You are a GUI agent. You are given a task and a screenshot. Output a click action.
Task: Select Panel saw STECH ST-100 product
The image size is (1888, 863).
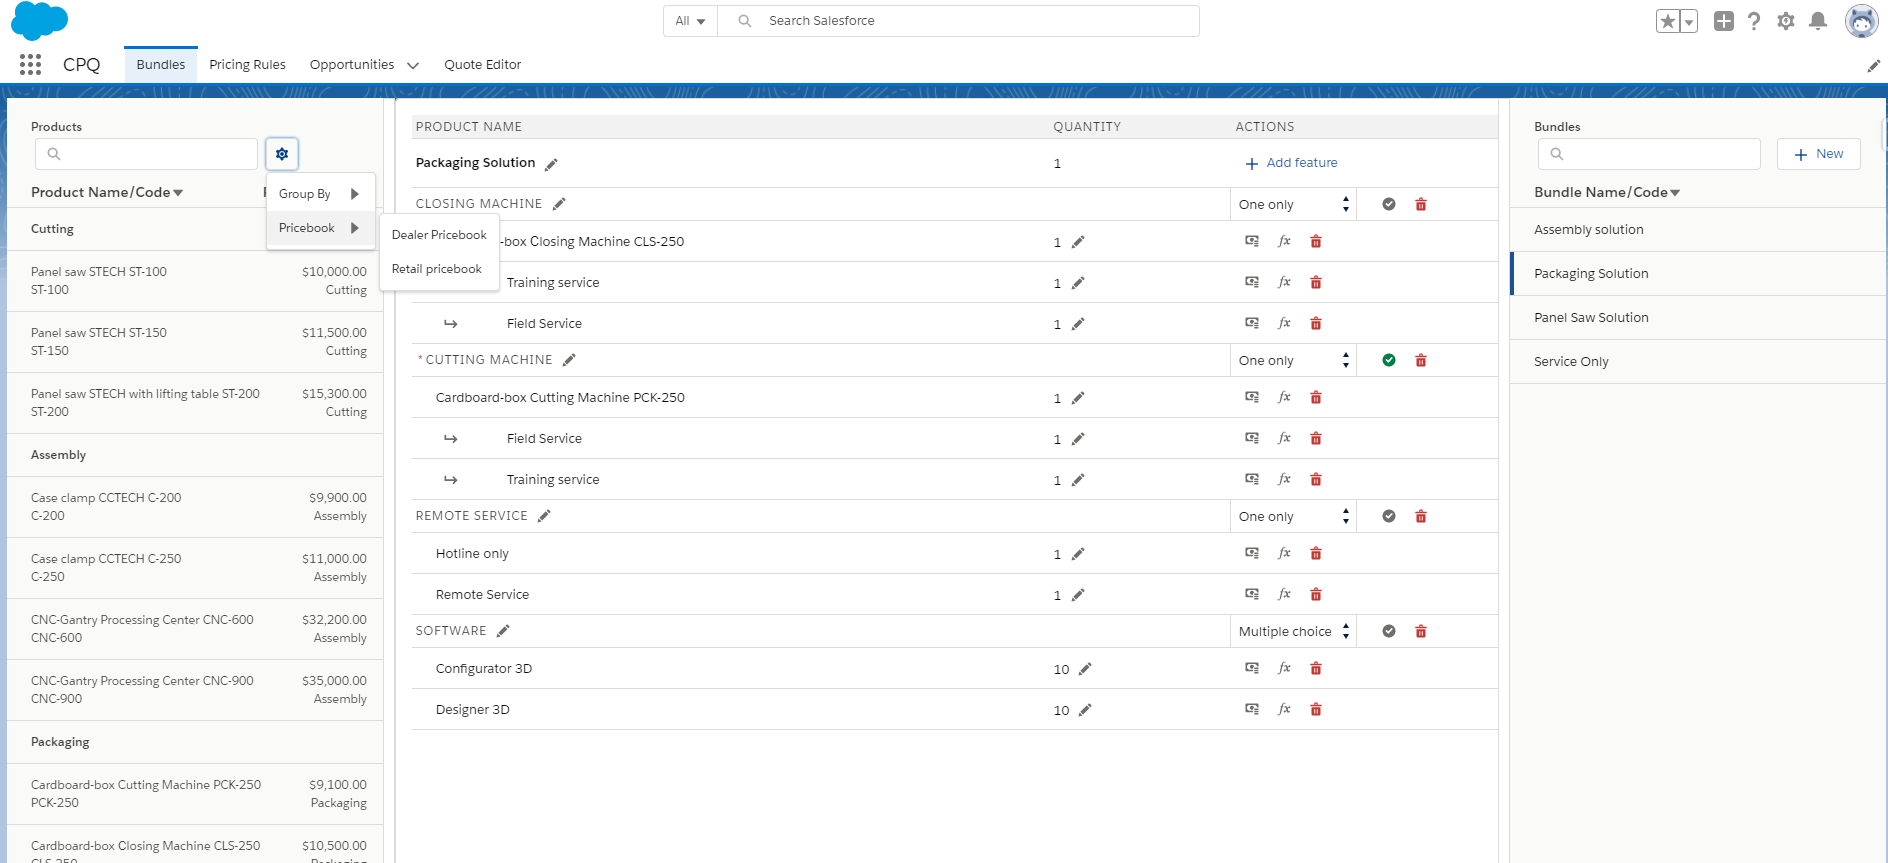click(195, 281)
